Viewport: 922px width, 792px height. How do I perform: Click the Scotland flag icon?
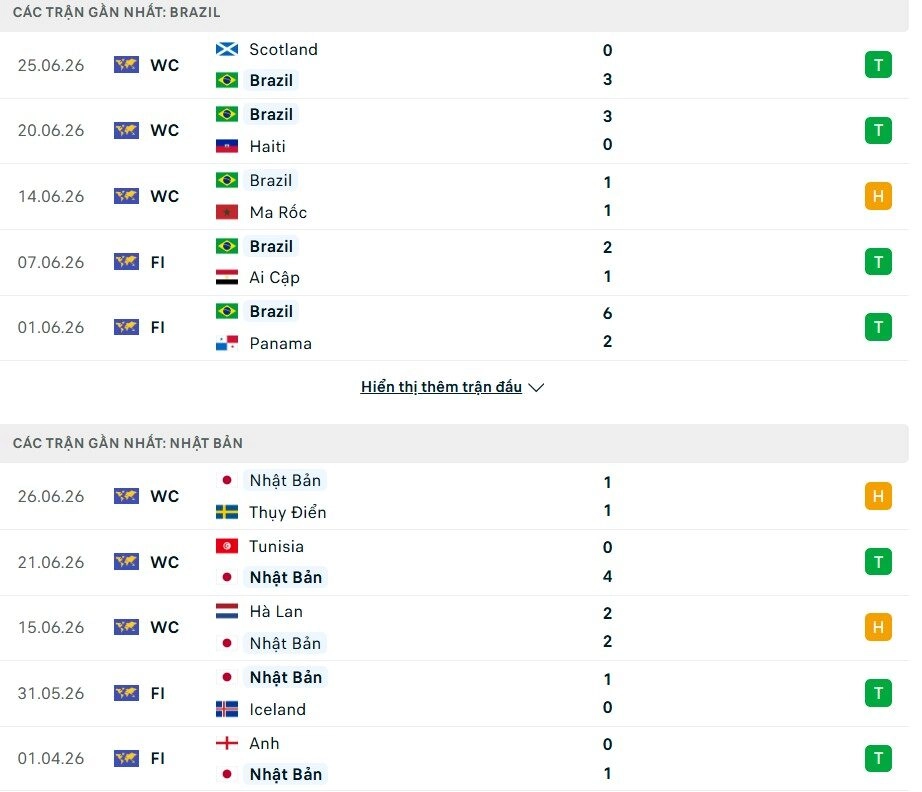click(226, 49)
